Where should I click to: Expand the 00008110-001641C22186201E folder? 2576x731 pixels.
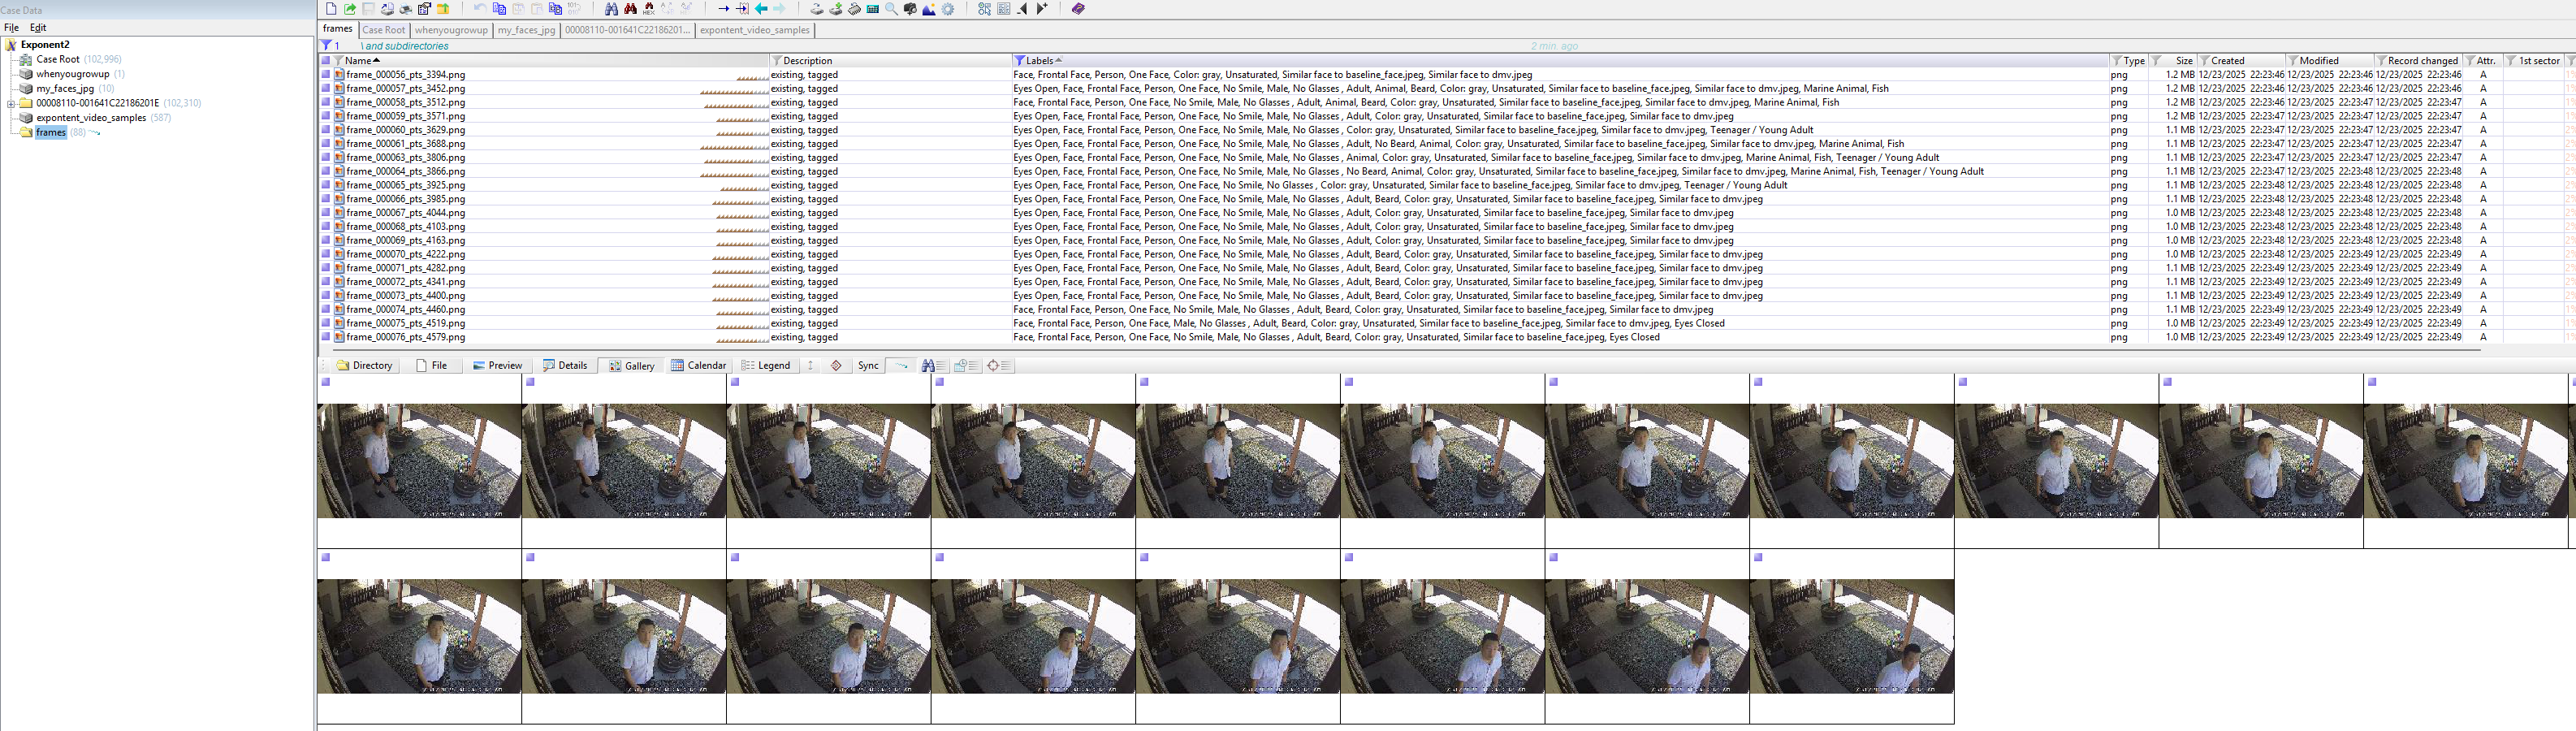[11, 103]
